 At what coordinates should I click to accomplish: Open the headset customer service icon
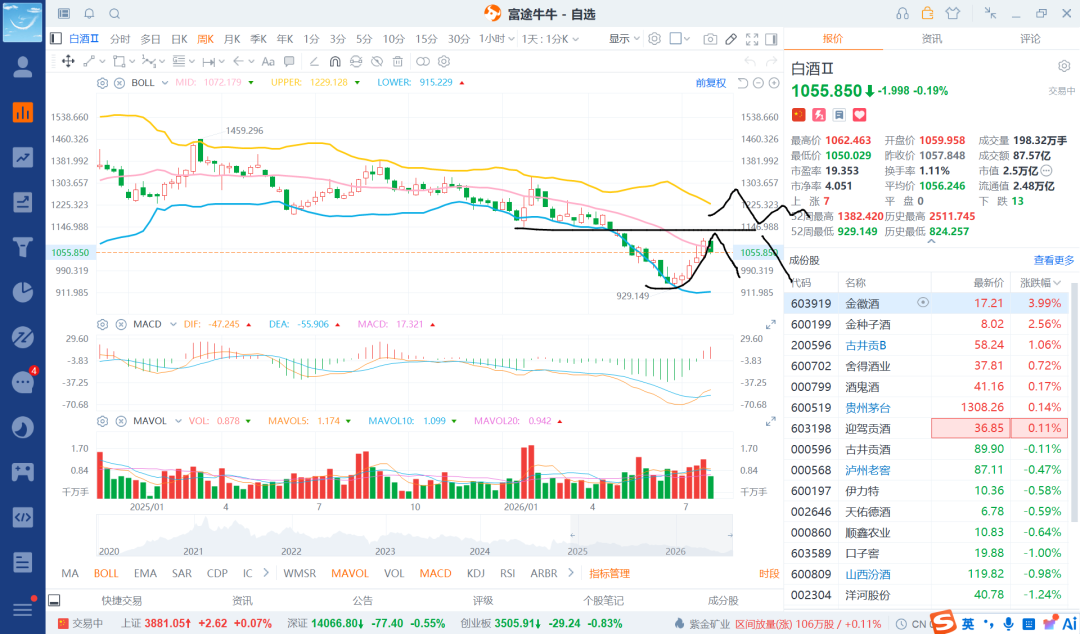(902, 14)
